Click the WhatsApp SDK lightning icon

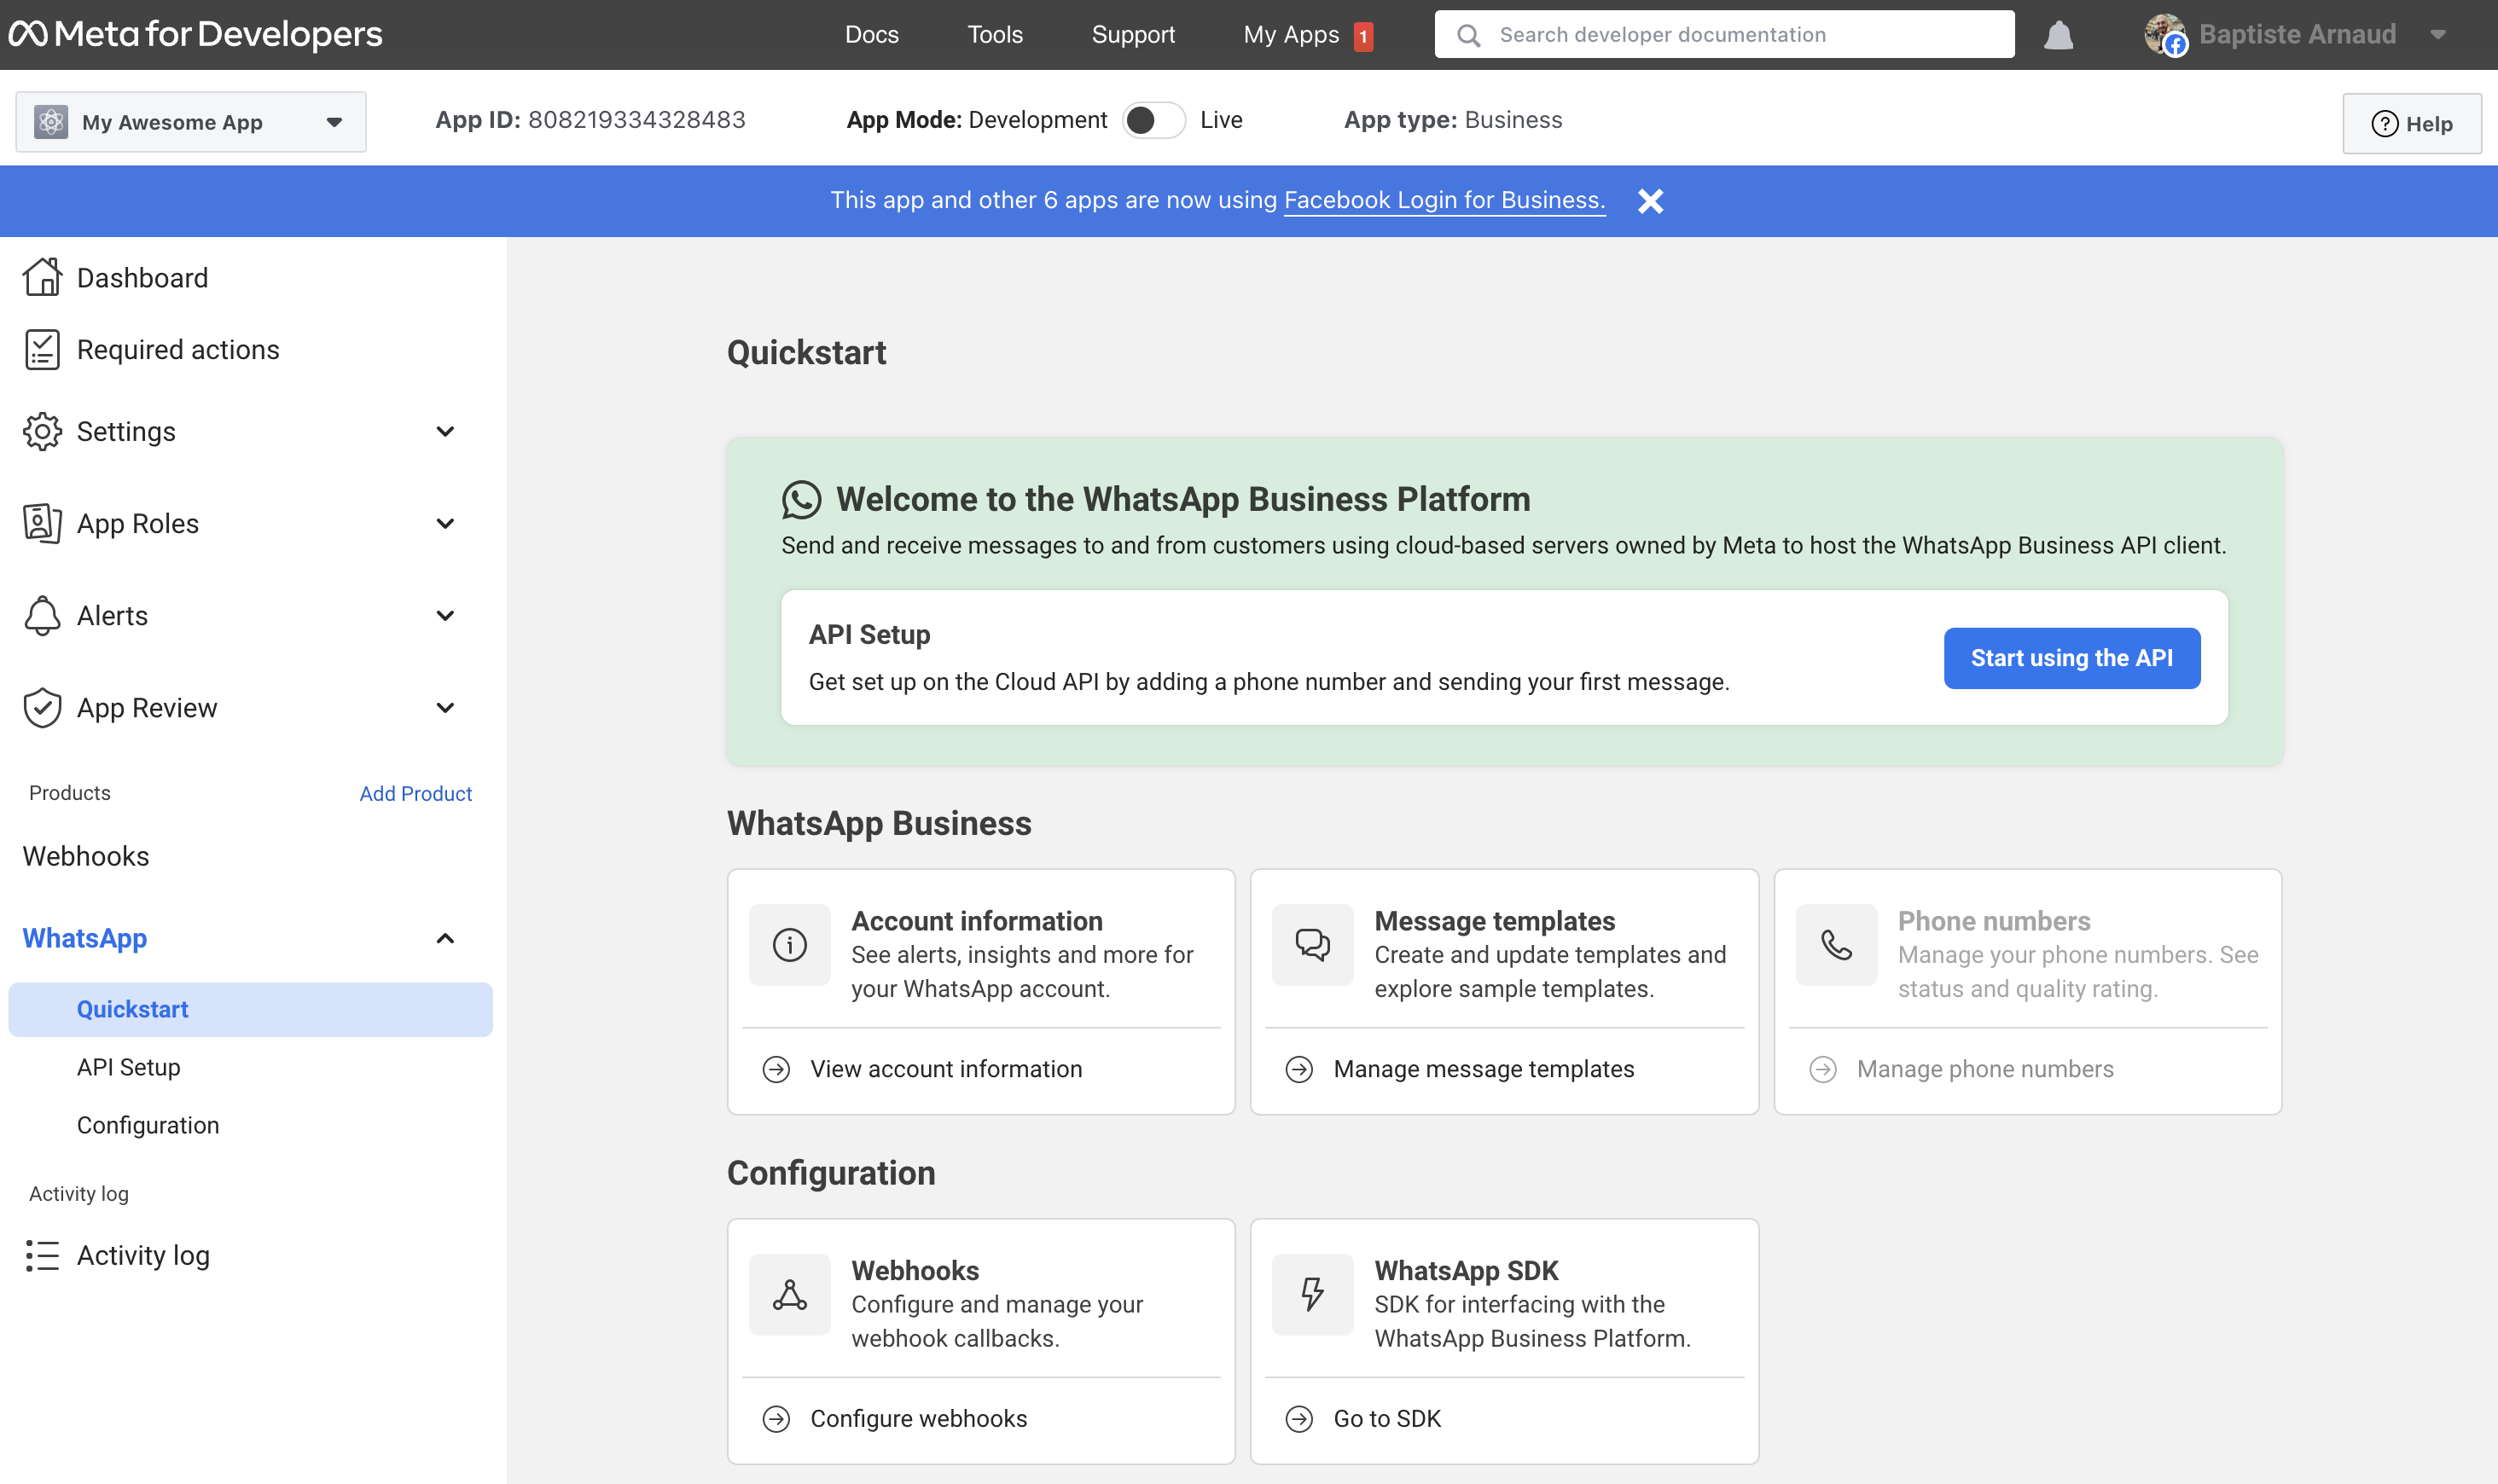(x=1312, y=1295)
